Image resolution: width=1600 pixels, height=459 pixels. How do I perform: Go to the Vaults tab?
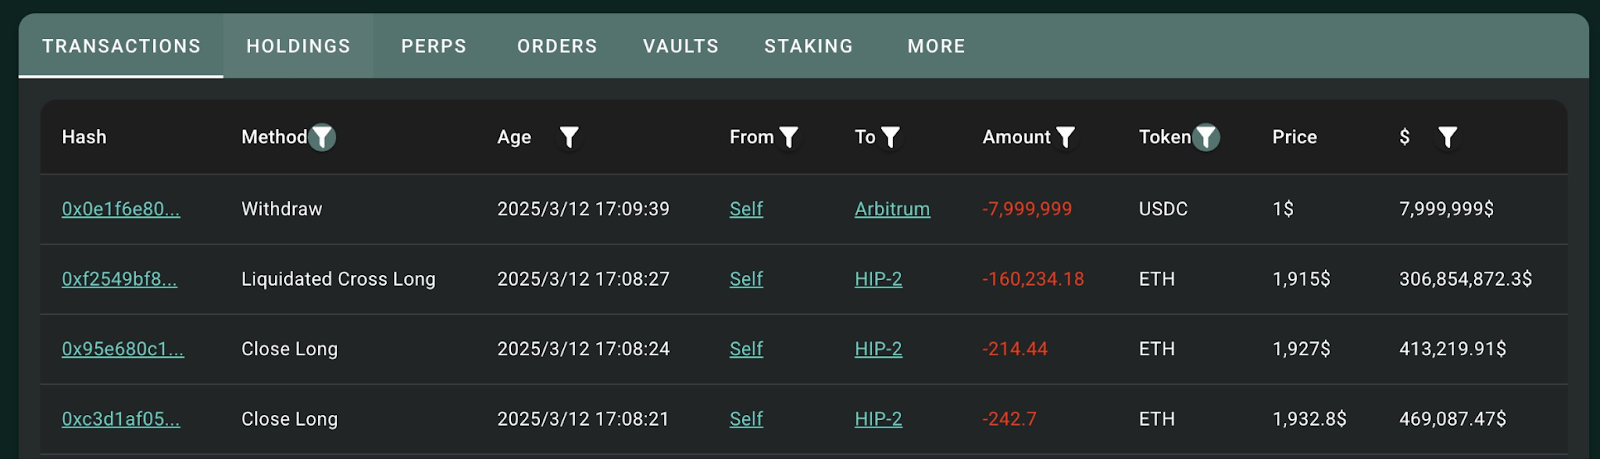681,46
